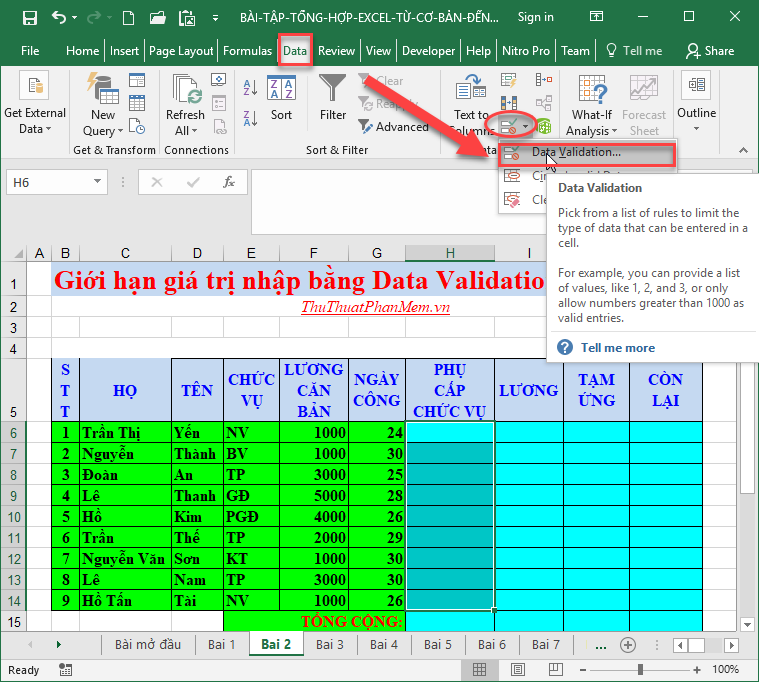
Task: Collapse the ribbon with the chevron
Action: click(743, 151)
